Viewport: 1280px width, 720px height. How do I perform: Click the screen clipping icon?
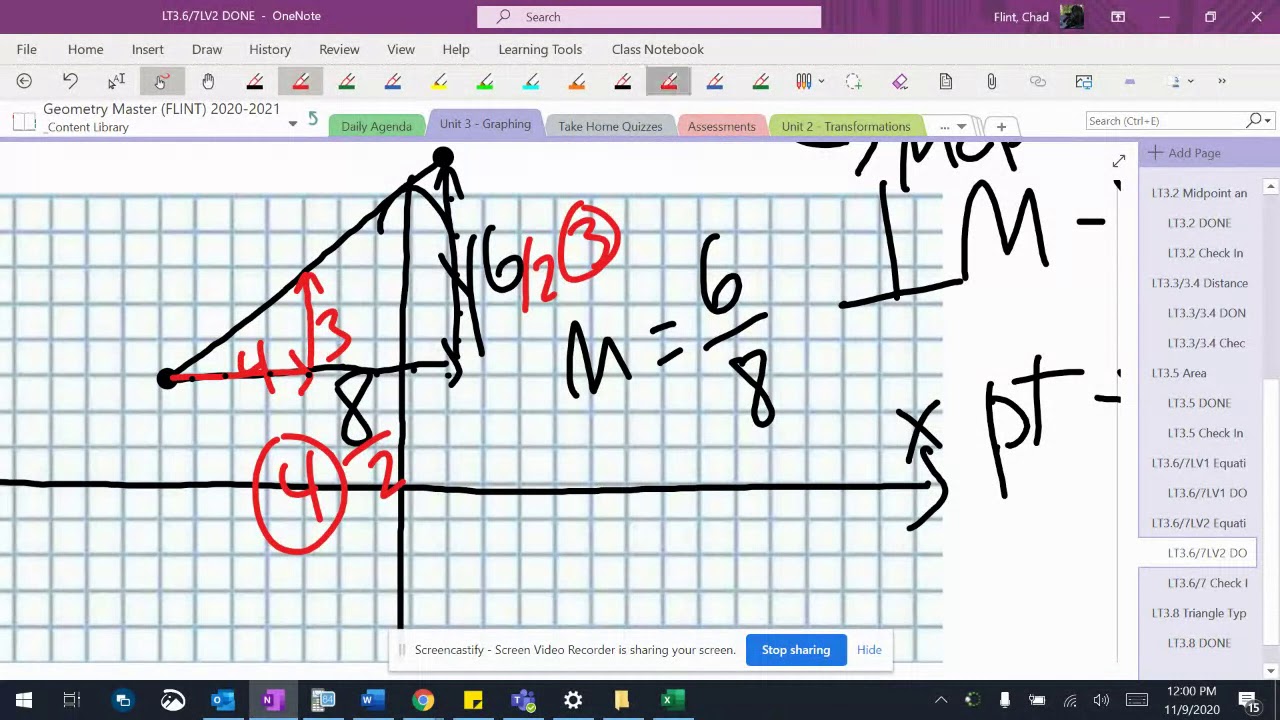(x=1084, y=81)
